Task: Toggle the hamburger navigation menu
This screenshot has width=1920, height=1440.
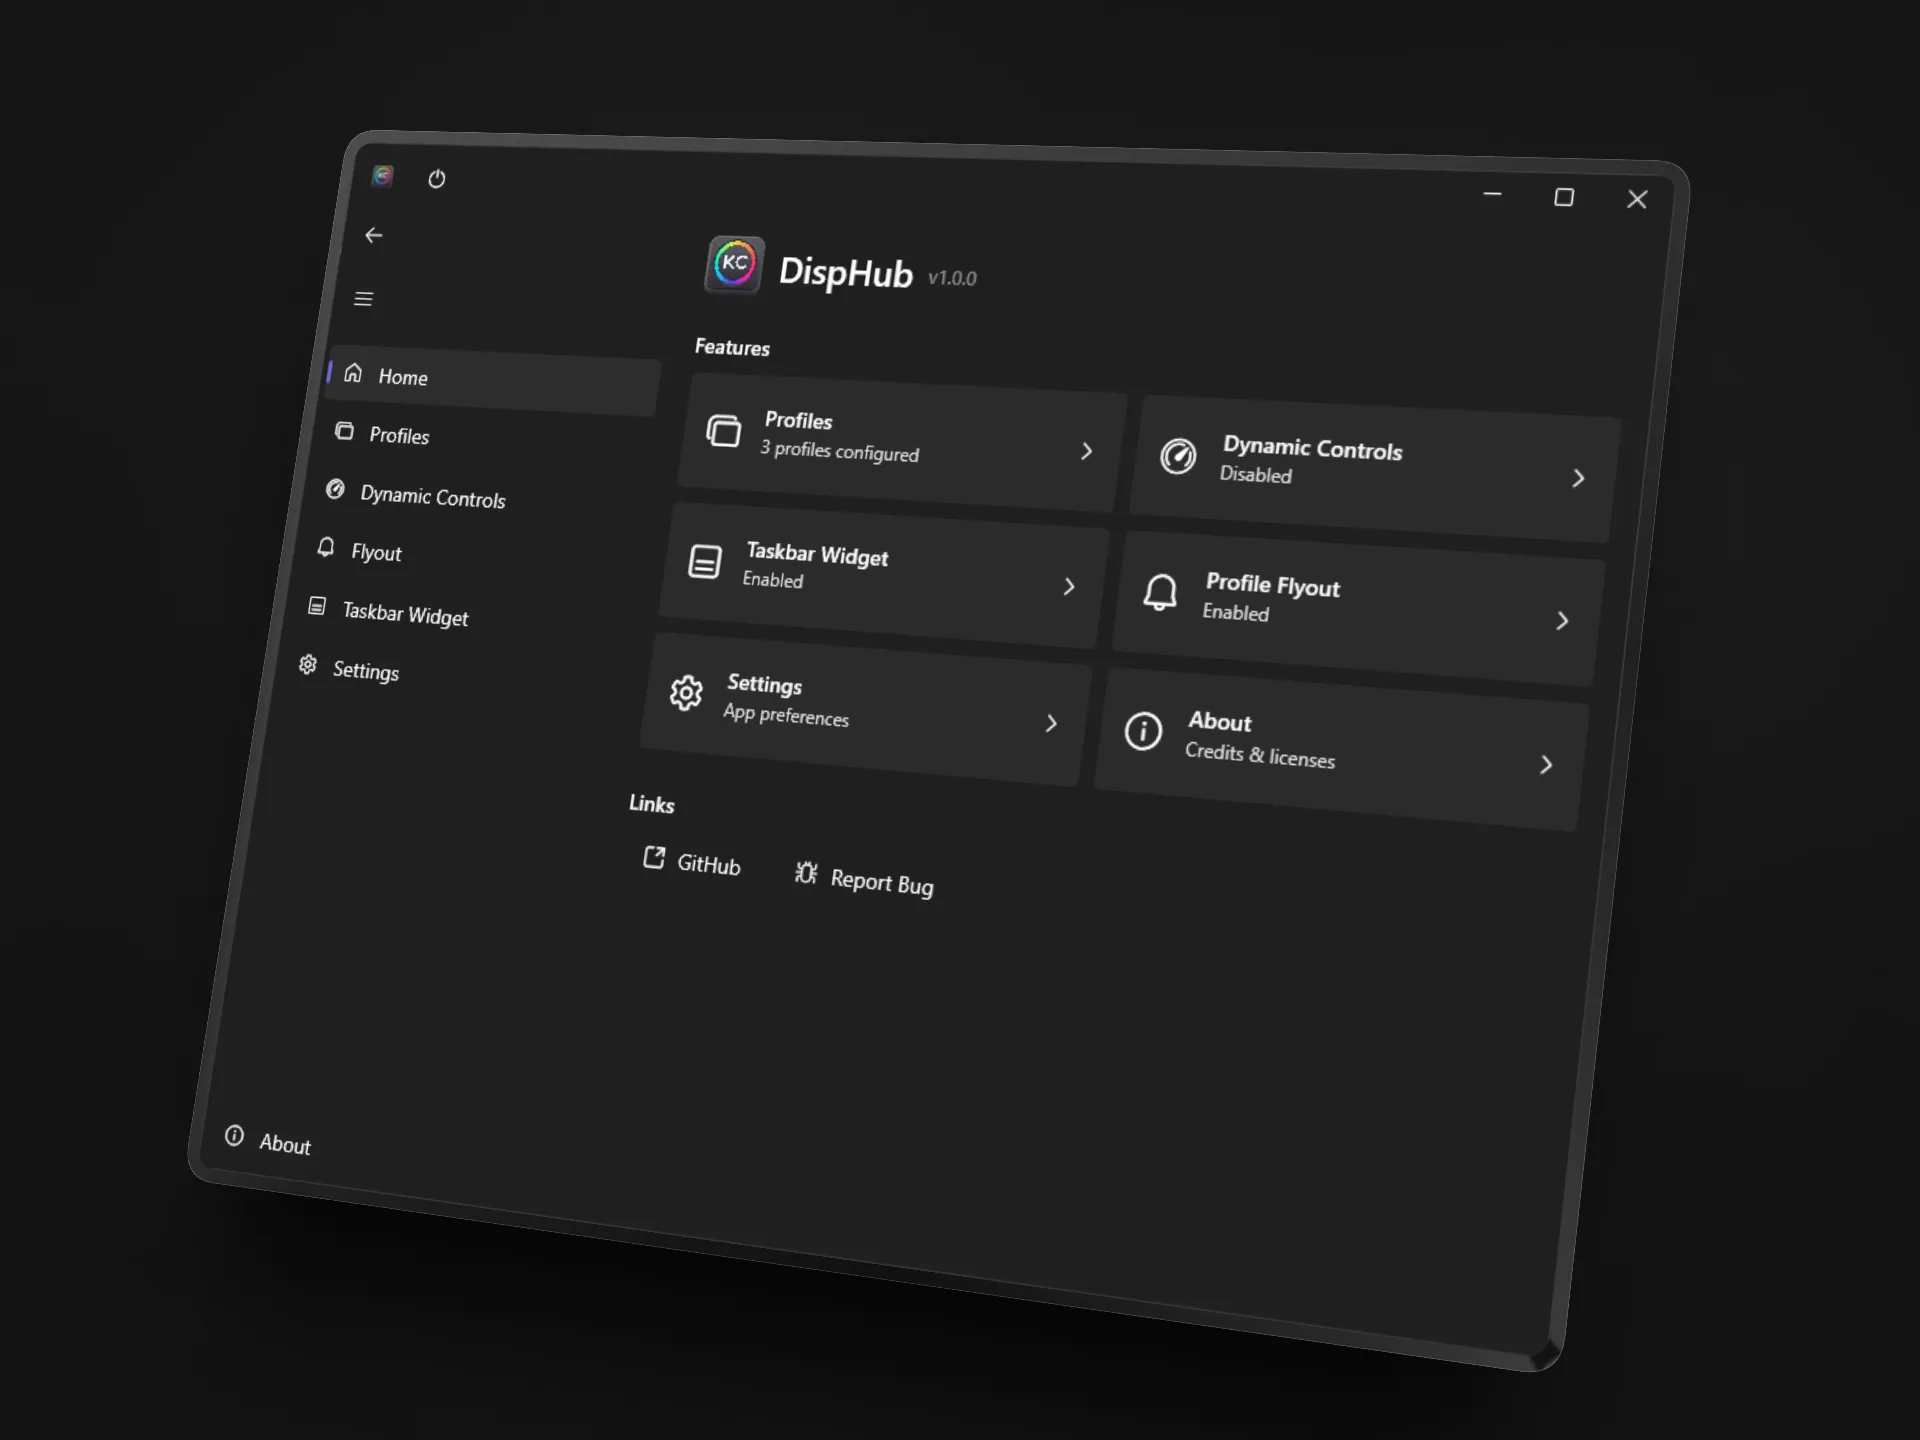Action: 364,299
